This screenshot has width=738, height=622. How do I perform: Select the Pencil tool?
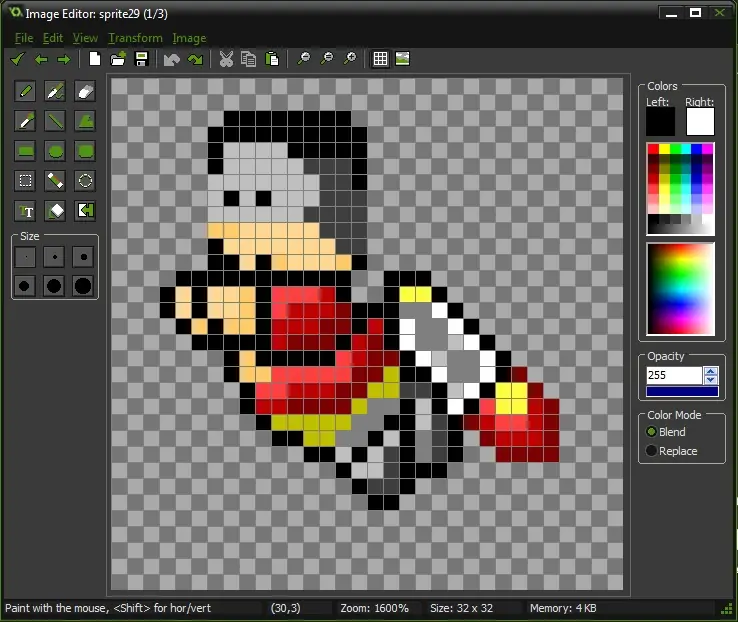pyautogui.click(x=25, y=91)
